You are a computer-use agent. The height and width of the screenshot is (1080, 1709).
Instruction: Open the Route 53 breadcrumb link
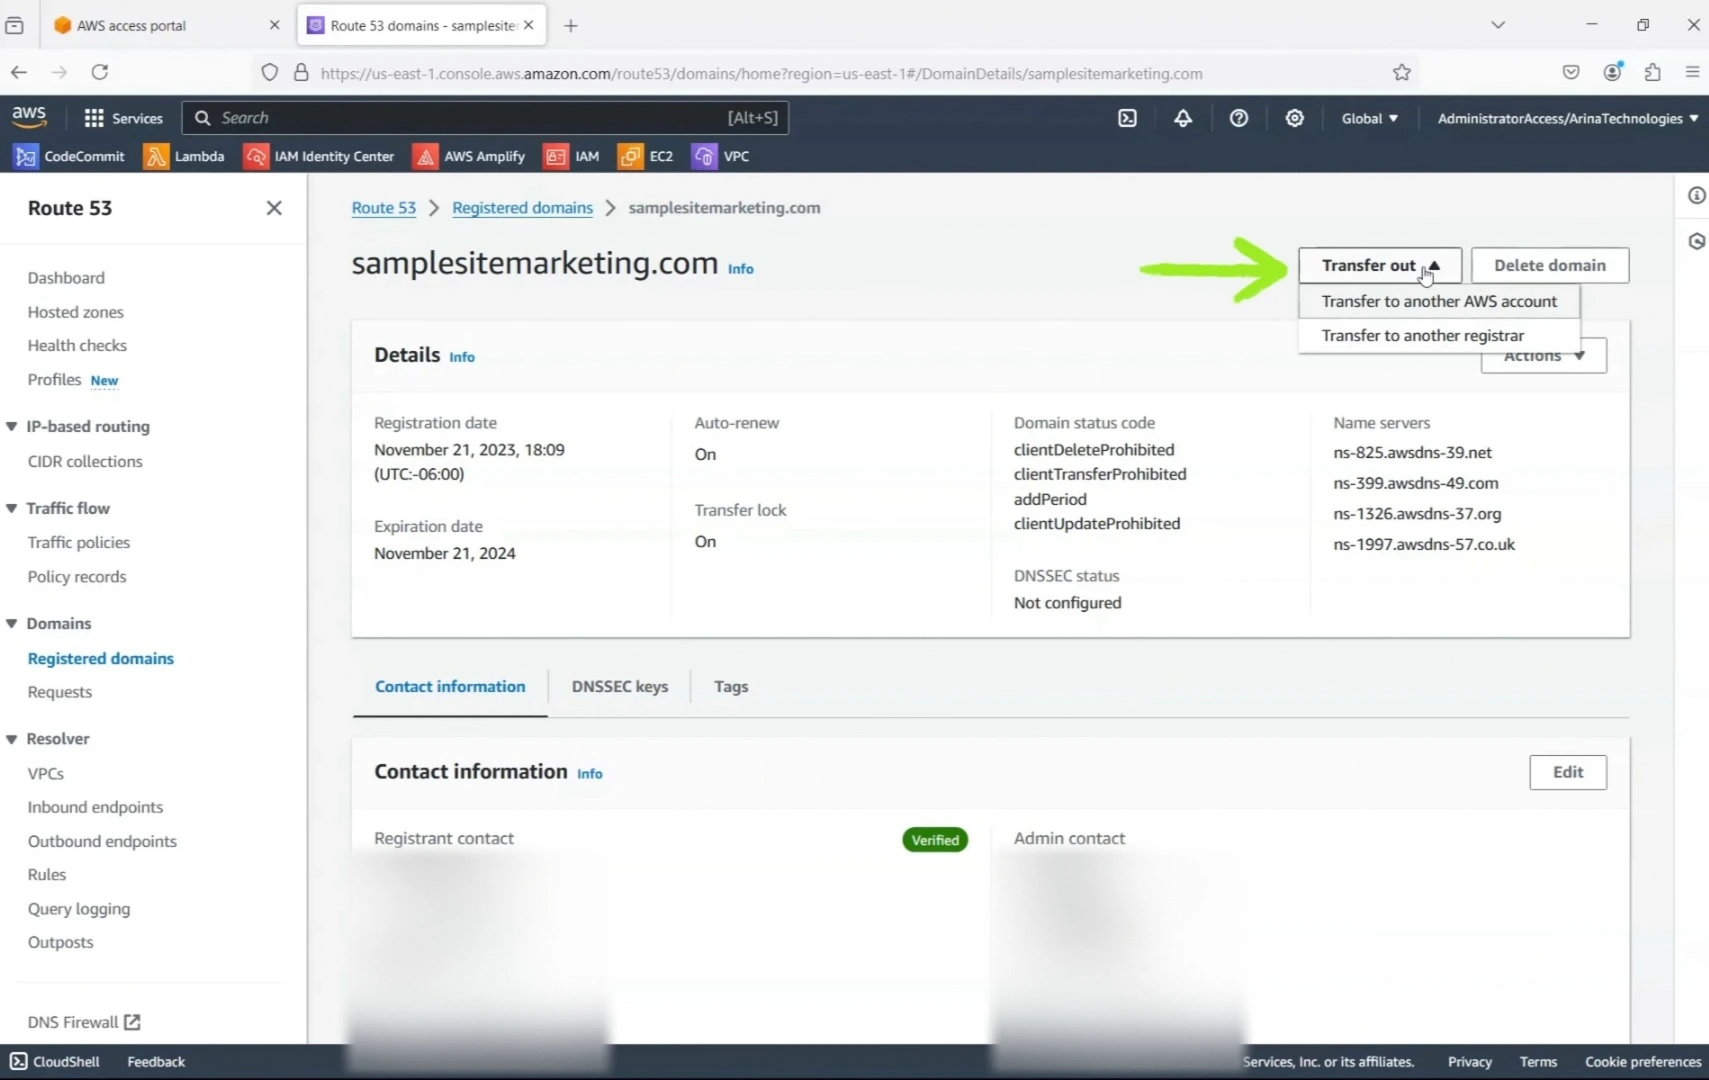pyautogui.click(x=384, y=208)
